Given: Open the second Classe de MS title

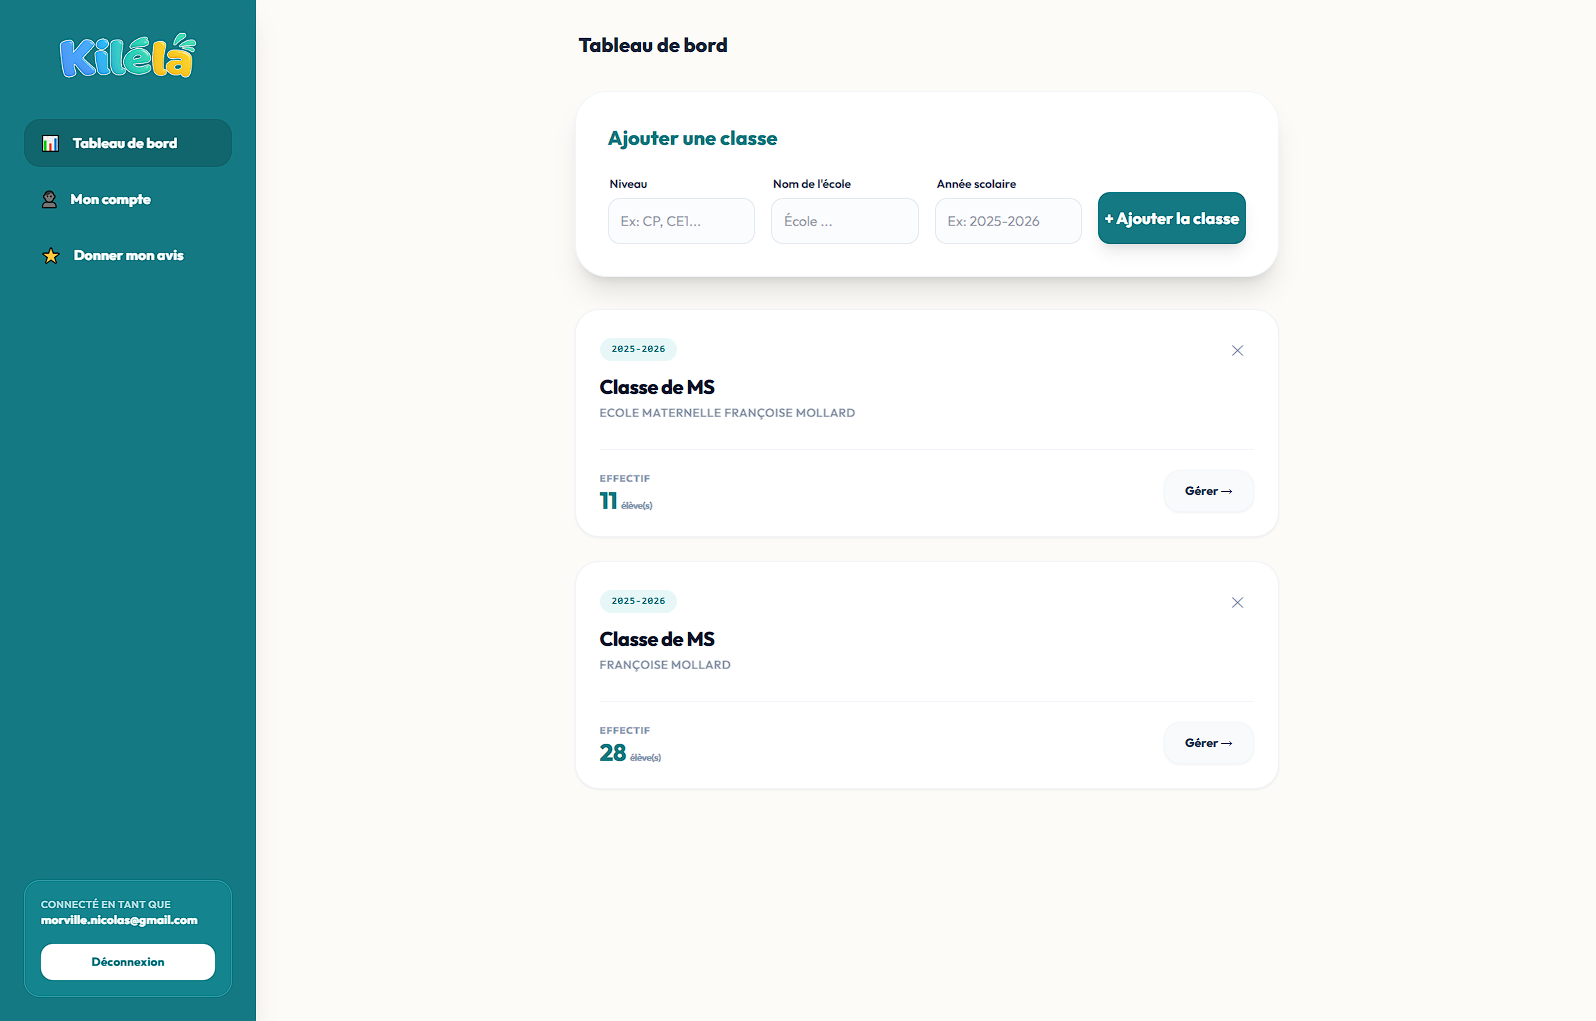Looking at the screenshot, I should point(657,639).
